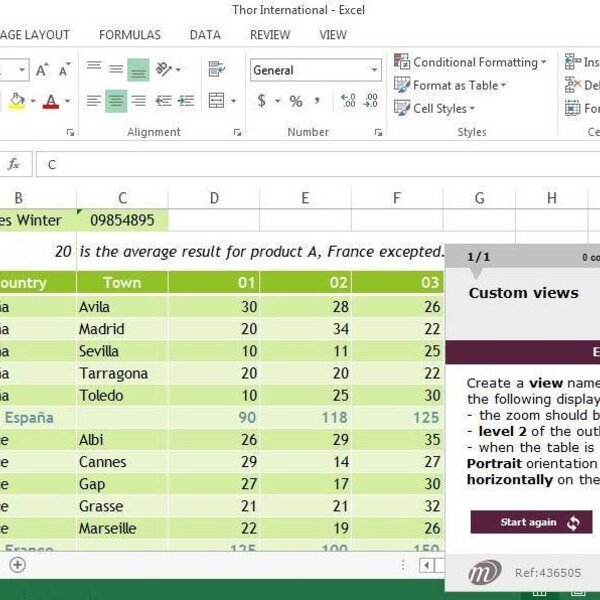600x600 pixels.
Task: Click the red Font Color button
Action: coord(51,101)
